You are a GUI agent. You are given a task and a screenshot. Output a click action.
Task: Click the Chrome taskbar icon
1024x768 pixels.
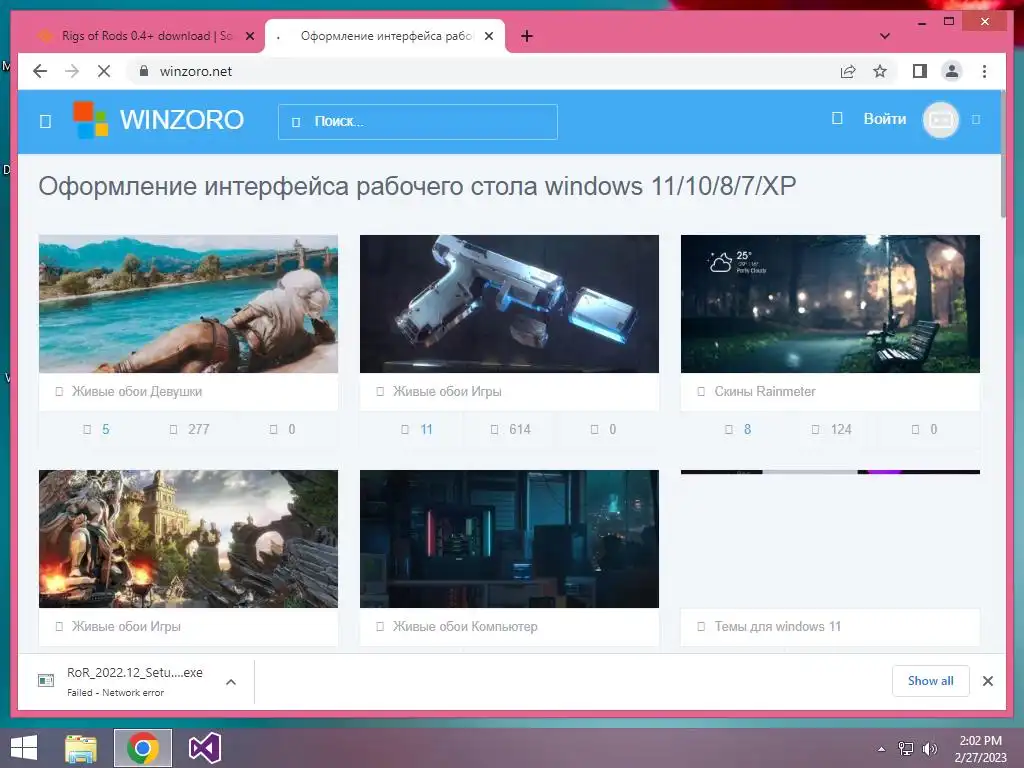(143, 748)
